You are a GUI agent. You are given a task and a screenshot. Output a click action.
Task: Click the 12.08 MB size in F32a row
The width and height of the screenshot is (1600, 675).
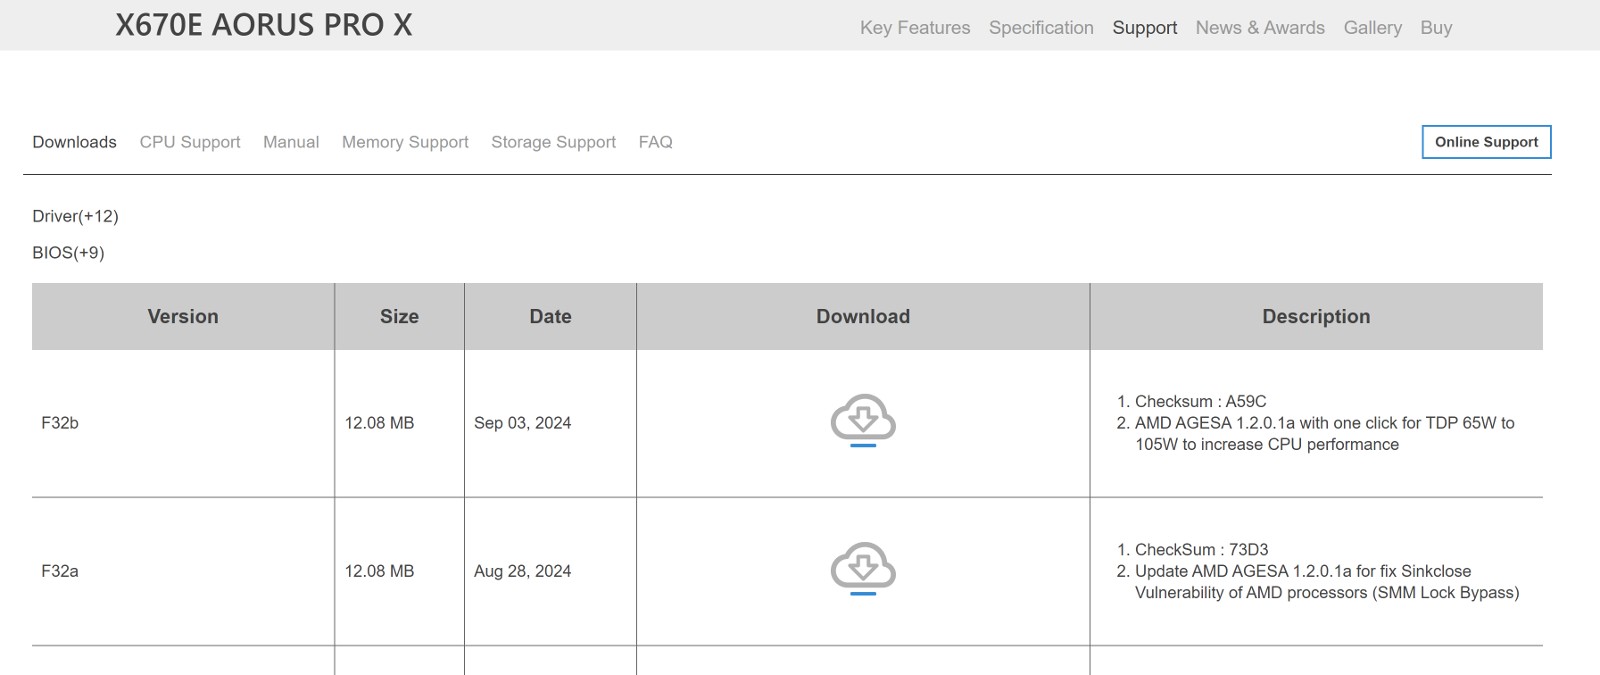point(379,571)
